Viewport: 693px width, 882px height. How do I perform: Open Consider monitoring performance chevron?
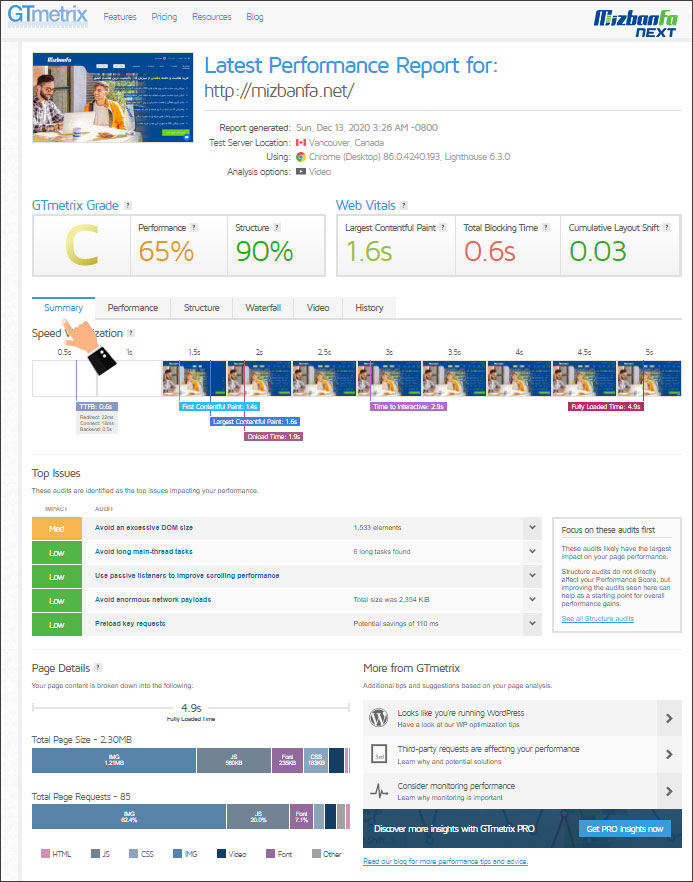(669, 791)
